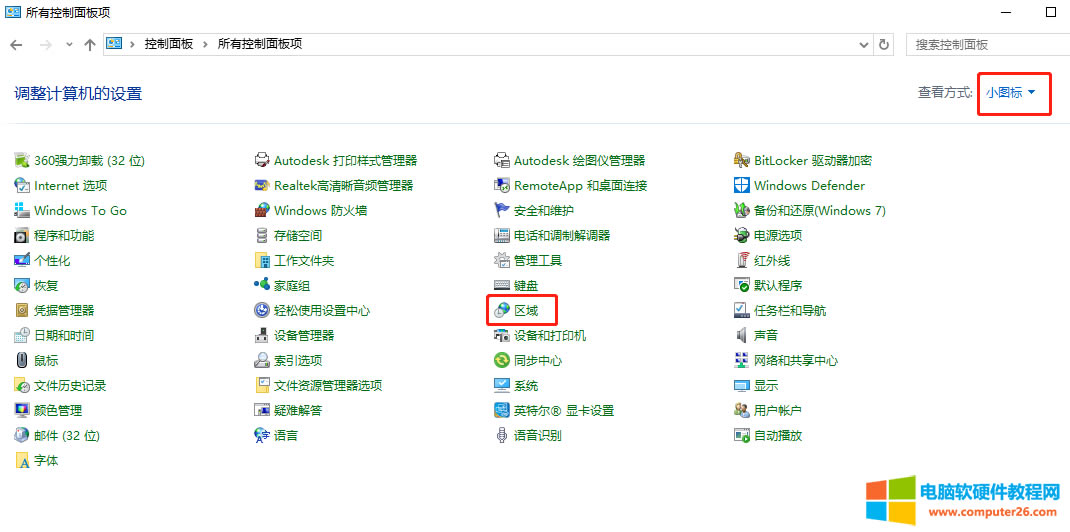Image resolution: width=1070 pixels, height=532 pixels.
Task: Click the Windows Defender shield icon
Action: tap(742, 186)
